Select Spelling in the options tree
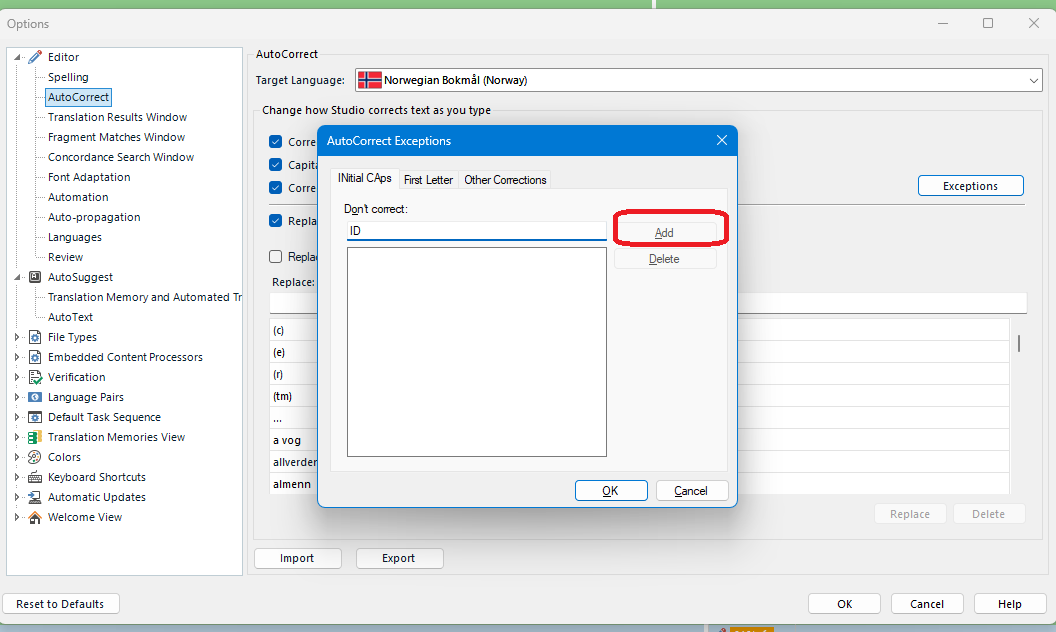The height and width of the screenshot is (632, 1056). point(68,77)
